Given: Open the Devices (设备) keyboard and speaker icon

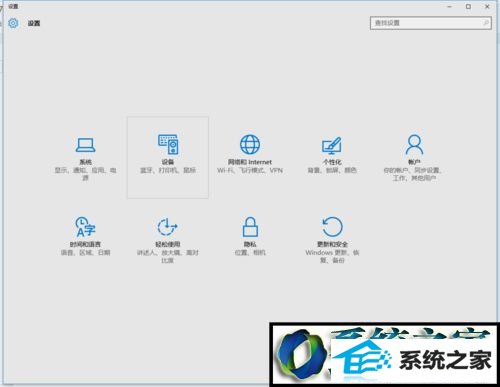Looking at the screenshot, I should click(168, 144).
